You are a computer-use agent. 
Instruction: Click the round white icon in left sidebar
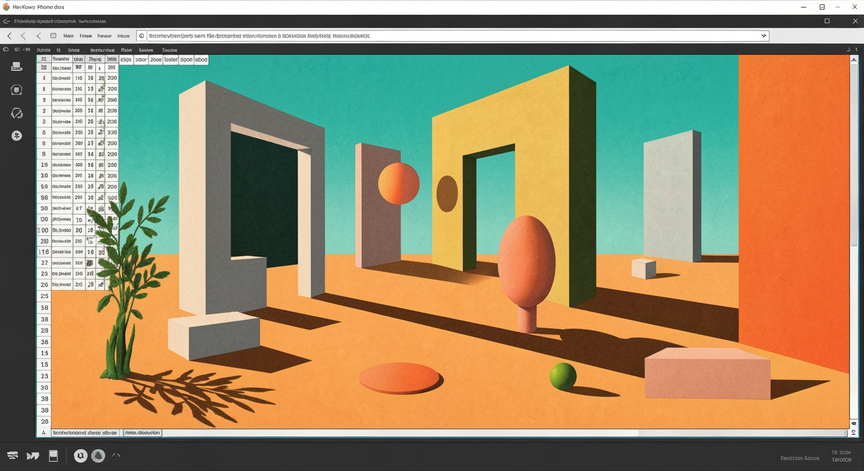click(x=17, y=136)
